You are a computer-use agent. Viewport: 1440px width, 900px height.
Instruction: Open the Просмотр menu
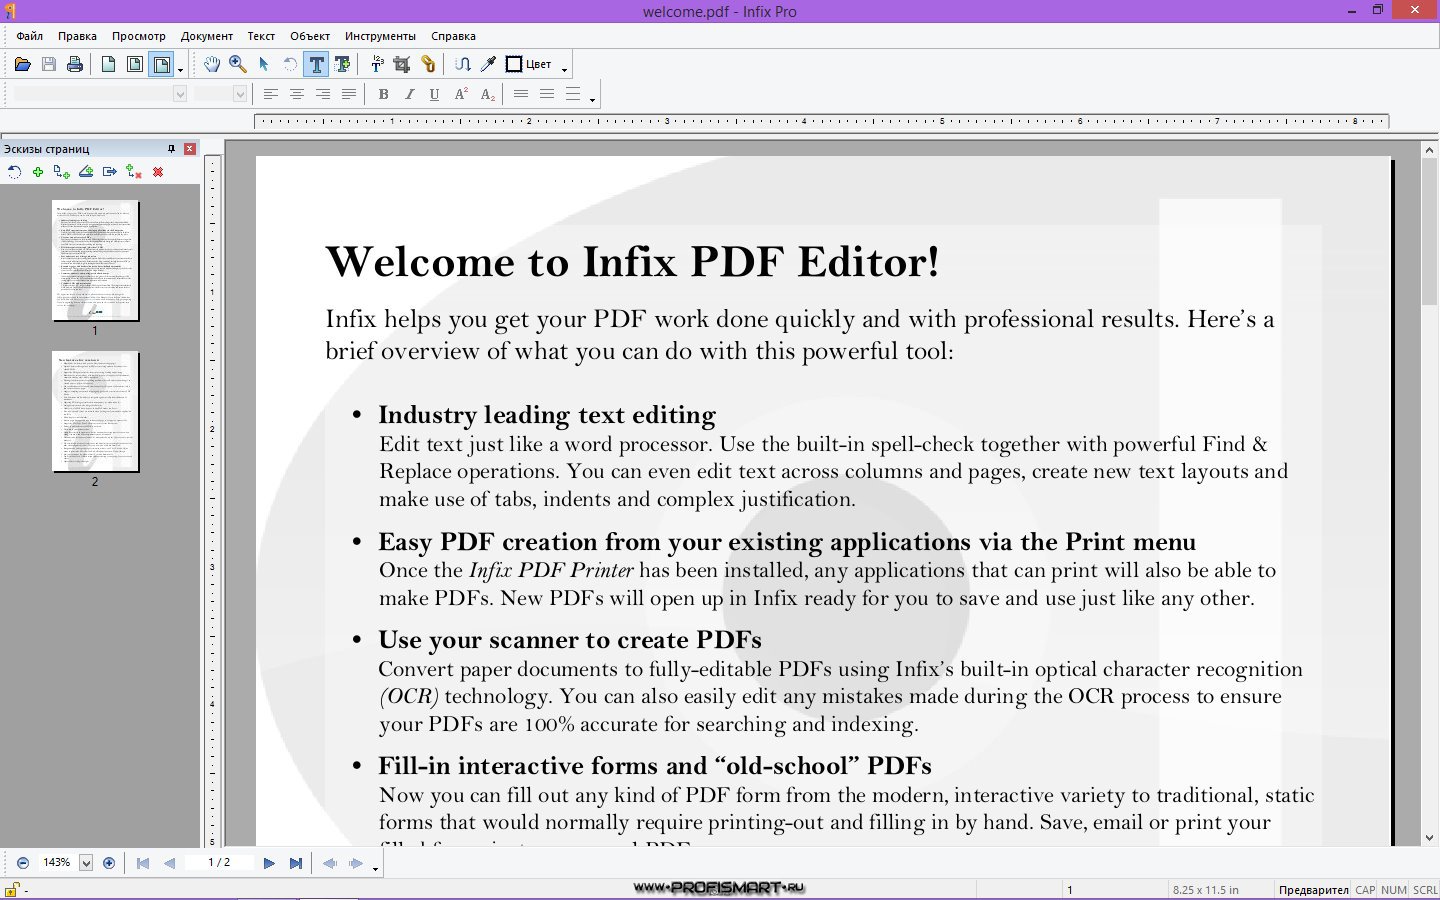pyautogui.click(x=138, y=36)
